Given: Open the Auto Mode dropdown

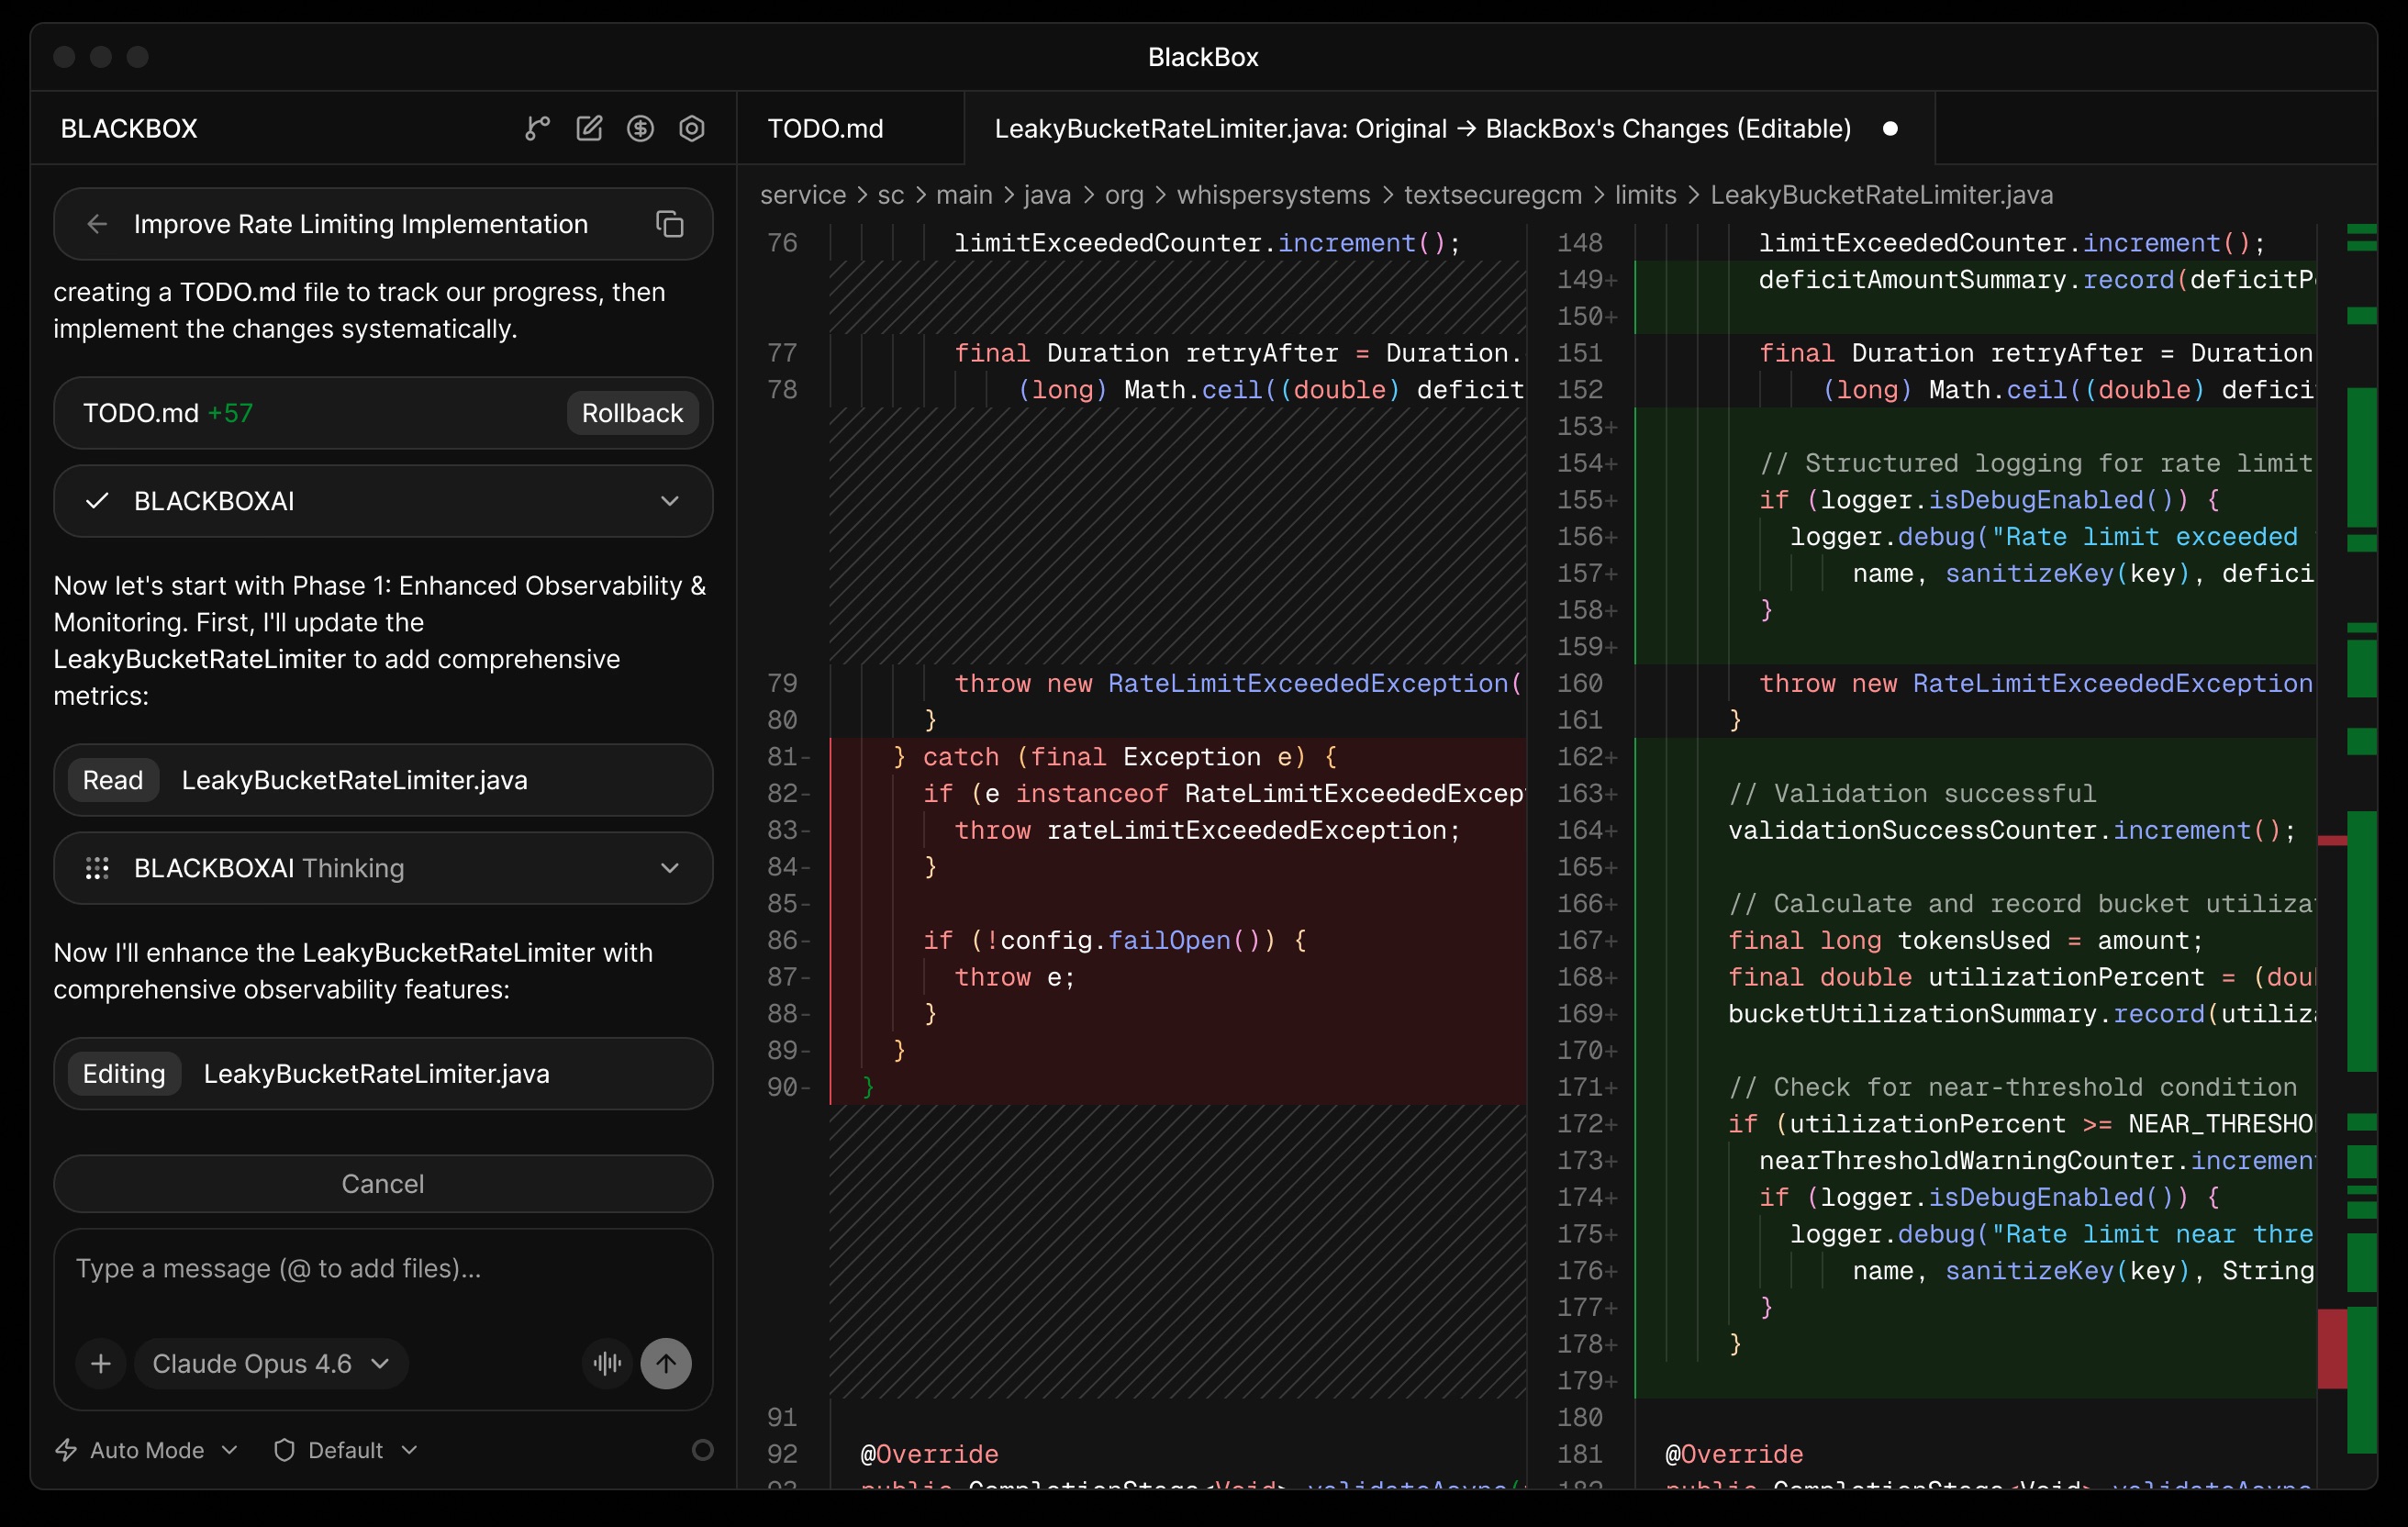Looking at the screenshot, I should 147,1450.
